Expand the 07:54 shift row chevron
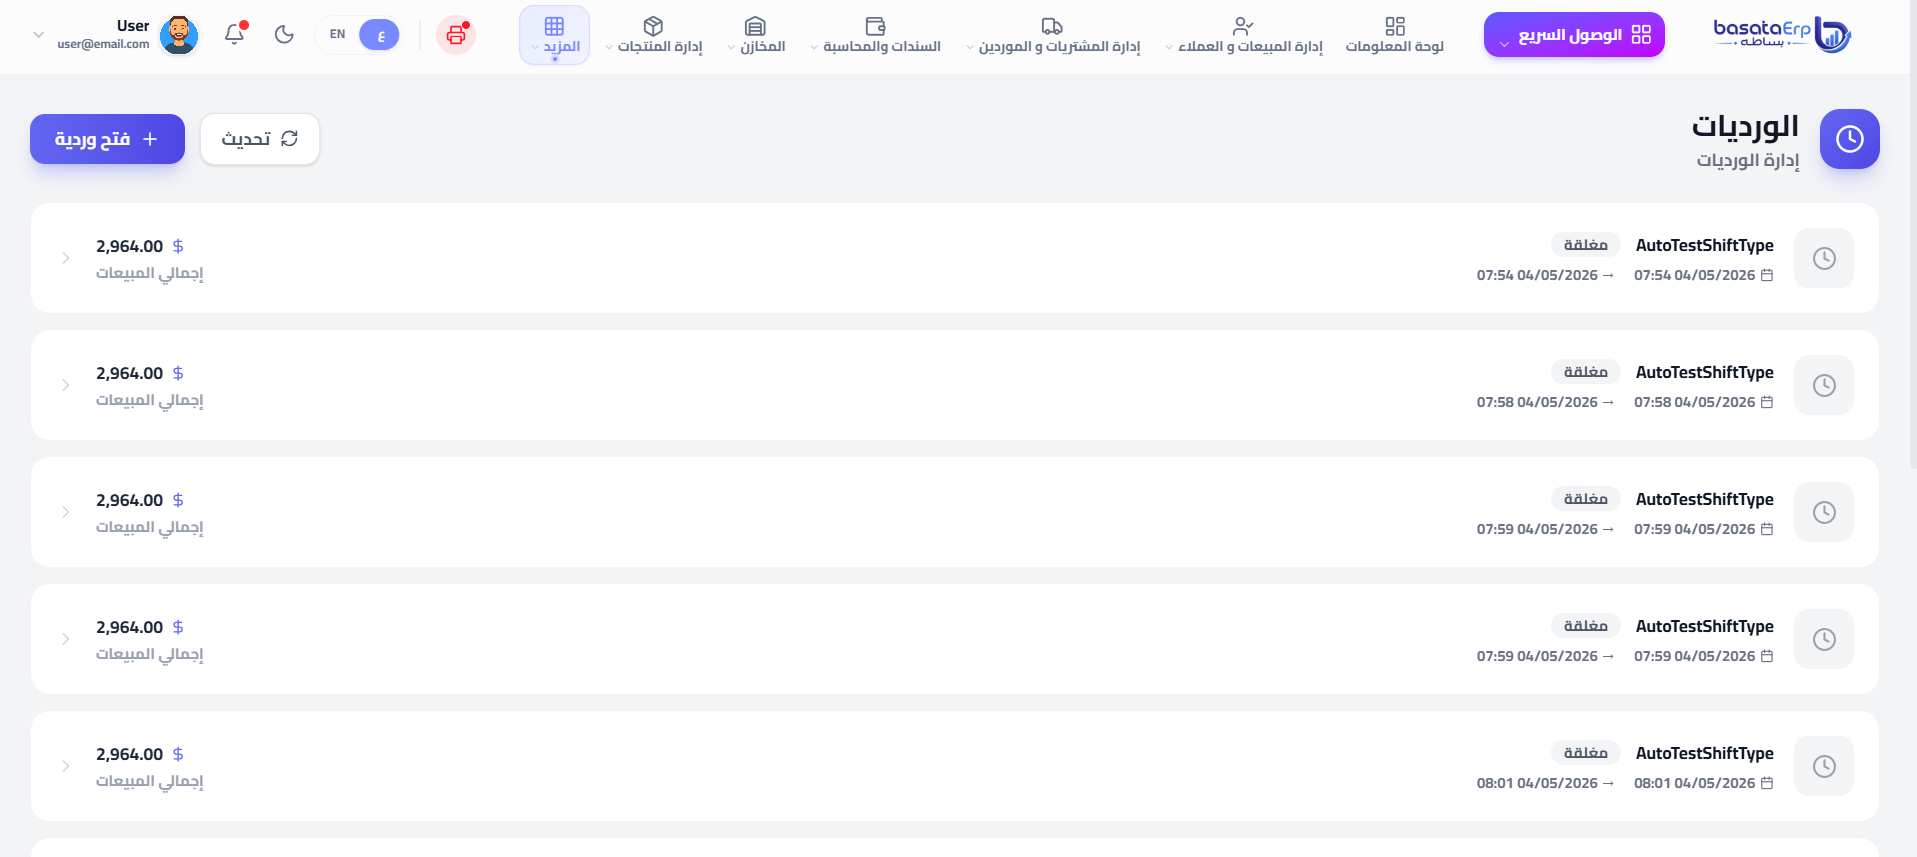Viewport: 1917px width, 857px height. point(66,258)
